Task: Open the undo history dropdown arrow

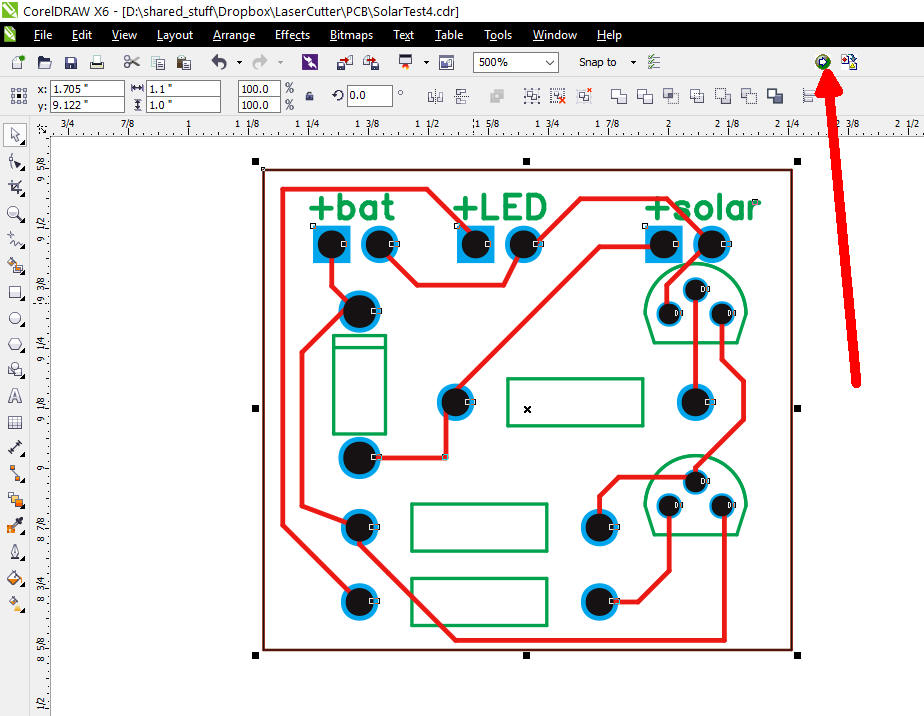Action: point(238,62)
